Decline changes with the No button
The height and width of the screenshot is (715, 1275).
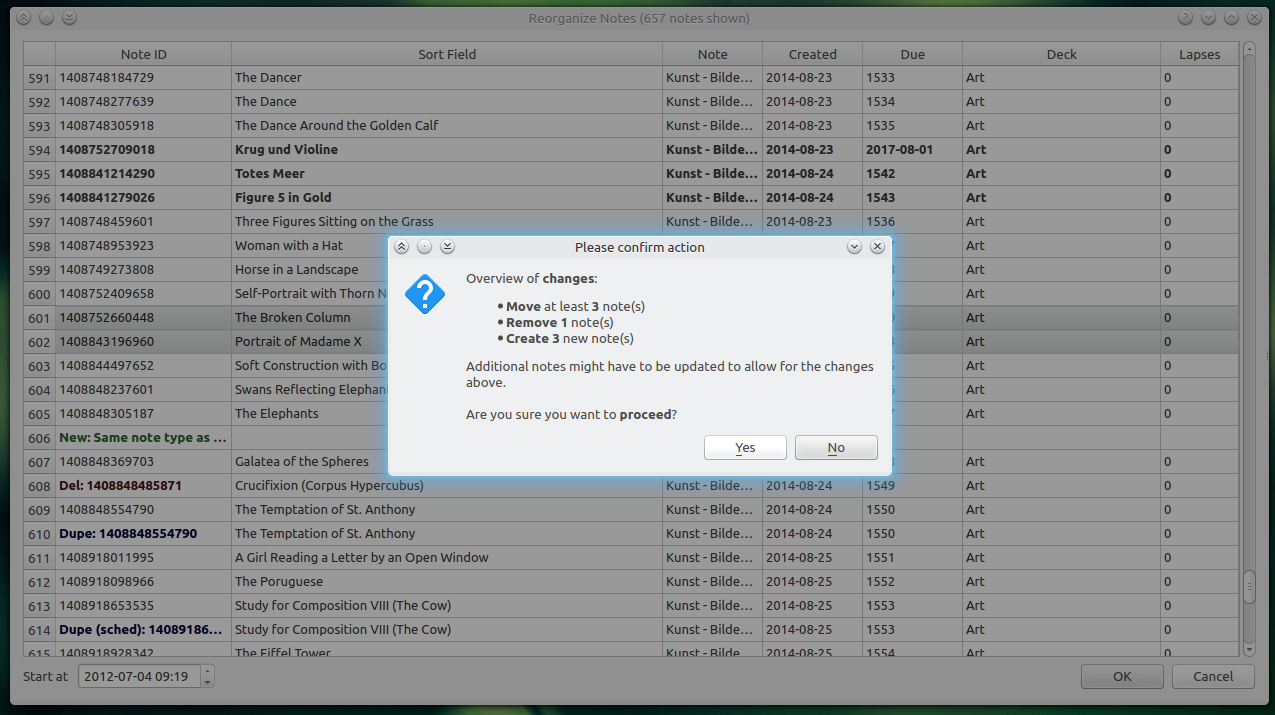(x=836, y=448)
